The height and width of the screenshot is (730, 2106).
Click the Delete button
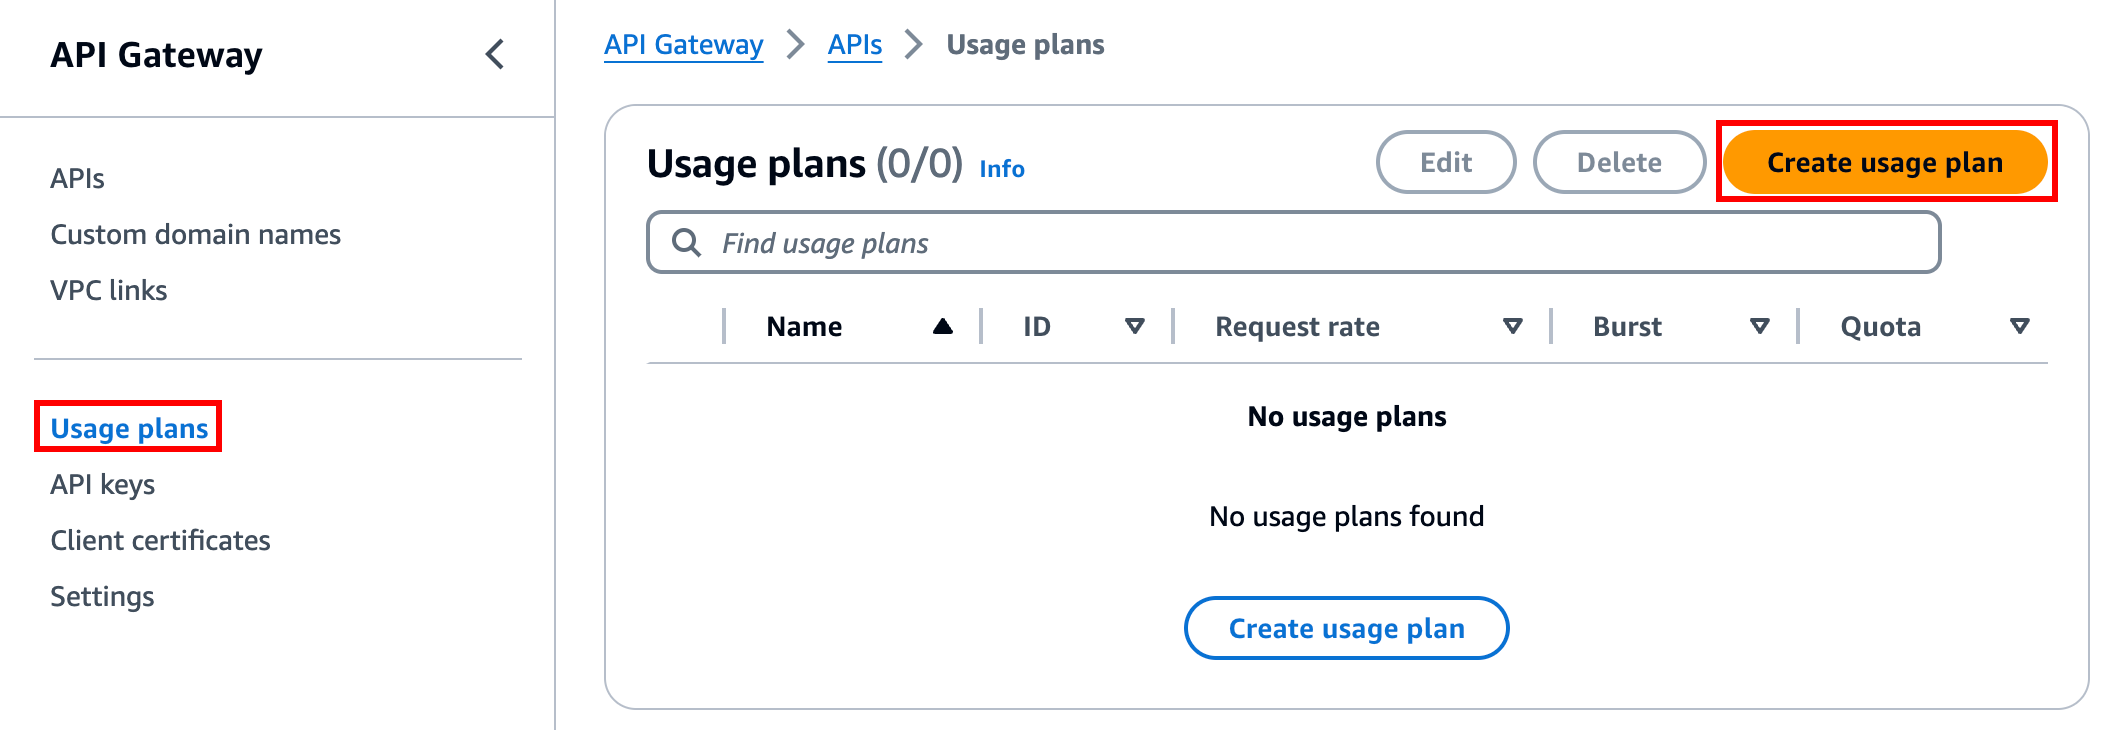click(1618, 162)
